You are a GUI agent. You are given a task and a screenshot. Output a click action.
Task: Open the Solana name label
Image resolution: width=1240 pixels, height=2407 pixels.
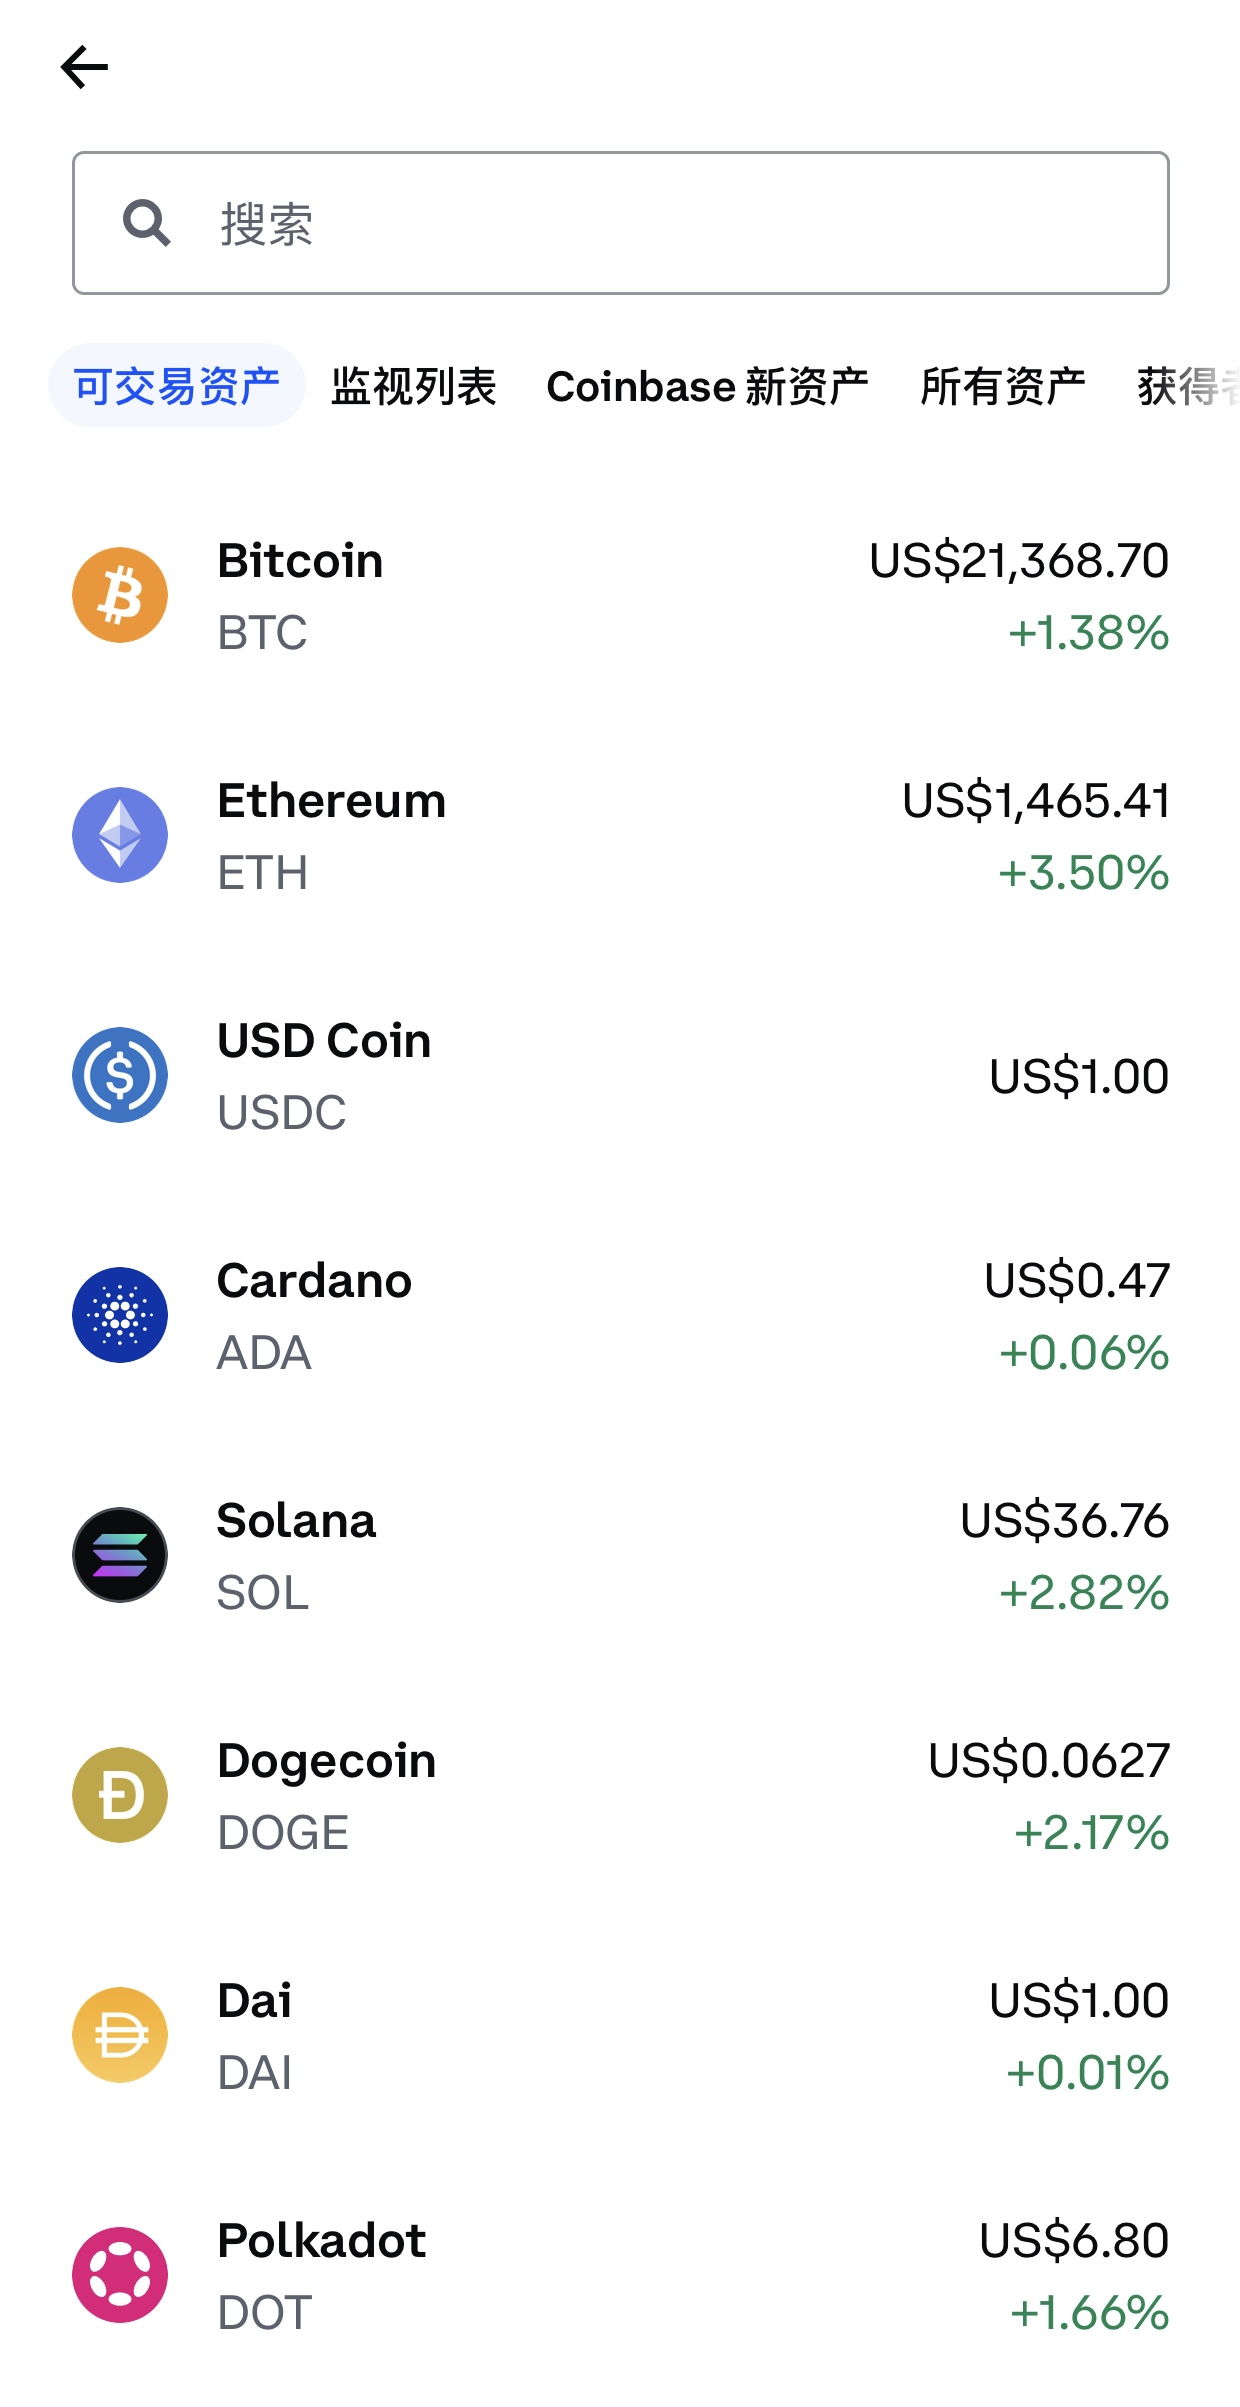click(296, 1521)
